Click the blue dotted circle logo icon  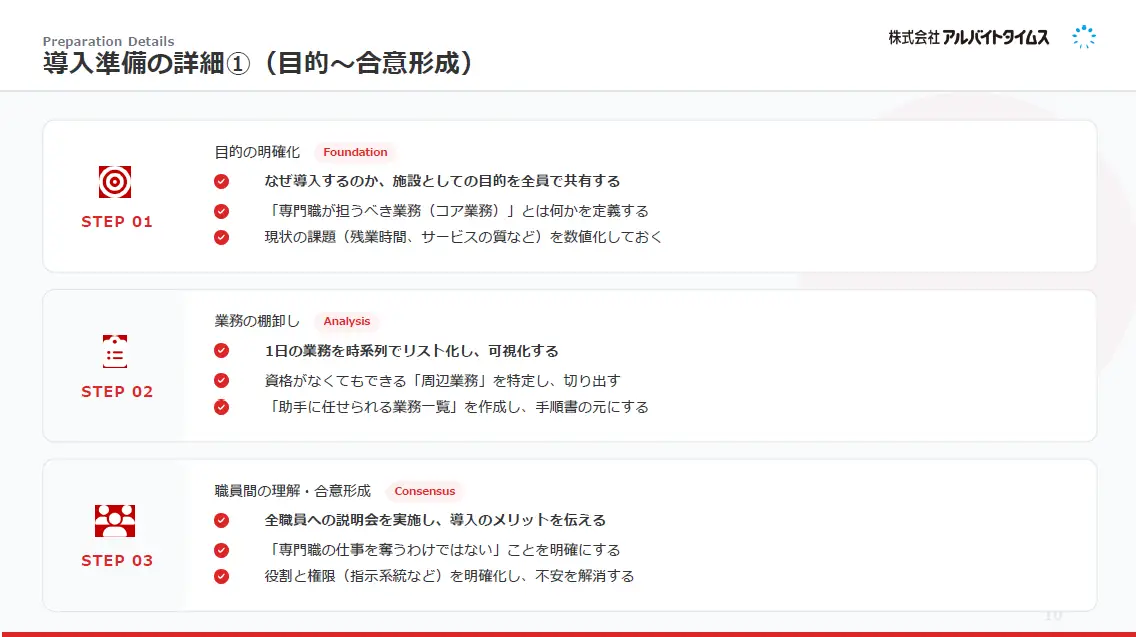1084,38
